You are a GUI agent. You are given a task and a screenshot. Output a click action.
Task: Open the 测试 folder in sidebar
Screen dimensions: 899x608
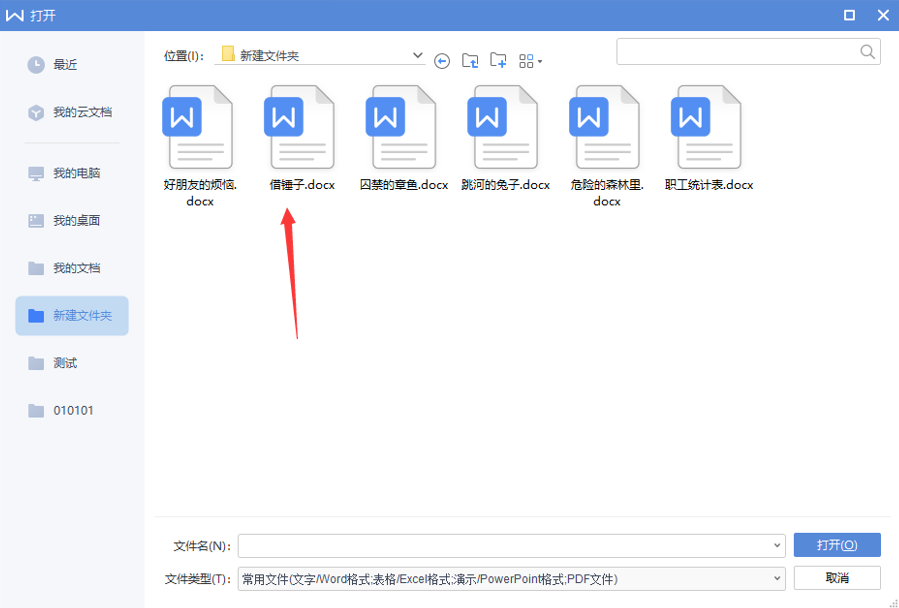[x=72, y=363]
